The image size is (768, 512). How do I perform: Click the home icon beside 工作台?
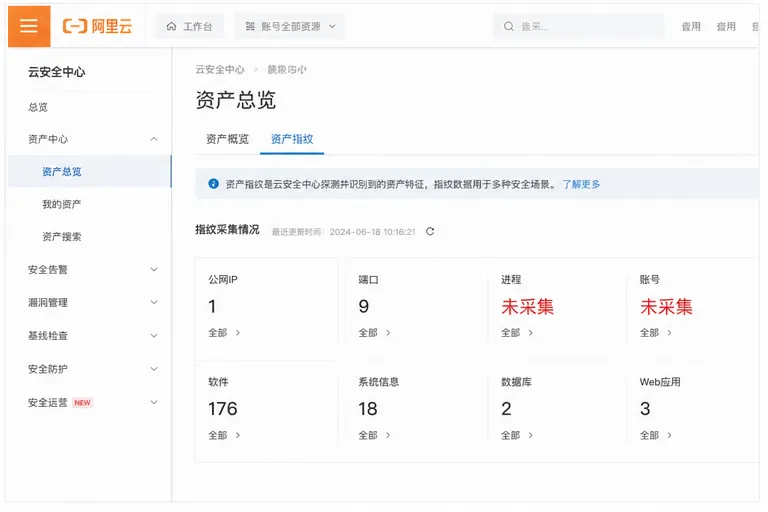[x=171, y=26]
